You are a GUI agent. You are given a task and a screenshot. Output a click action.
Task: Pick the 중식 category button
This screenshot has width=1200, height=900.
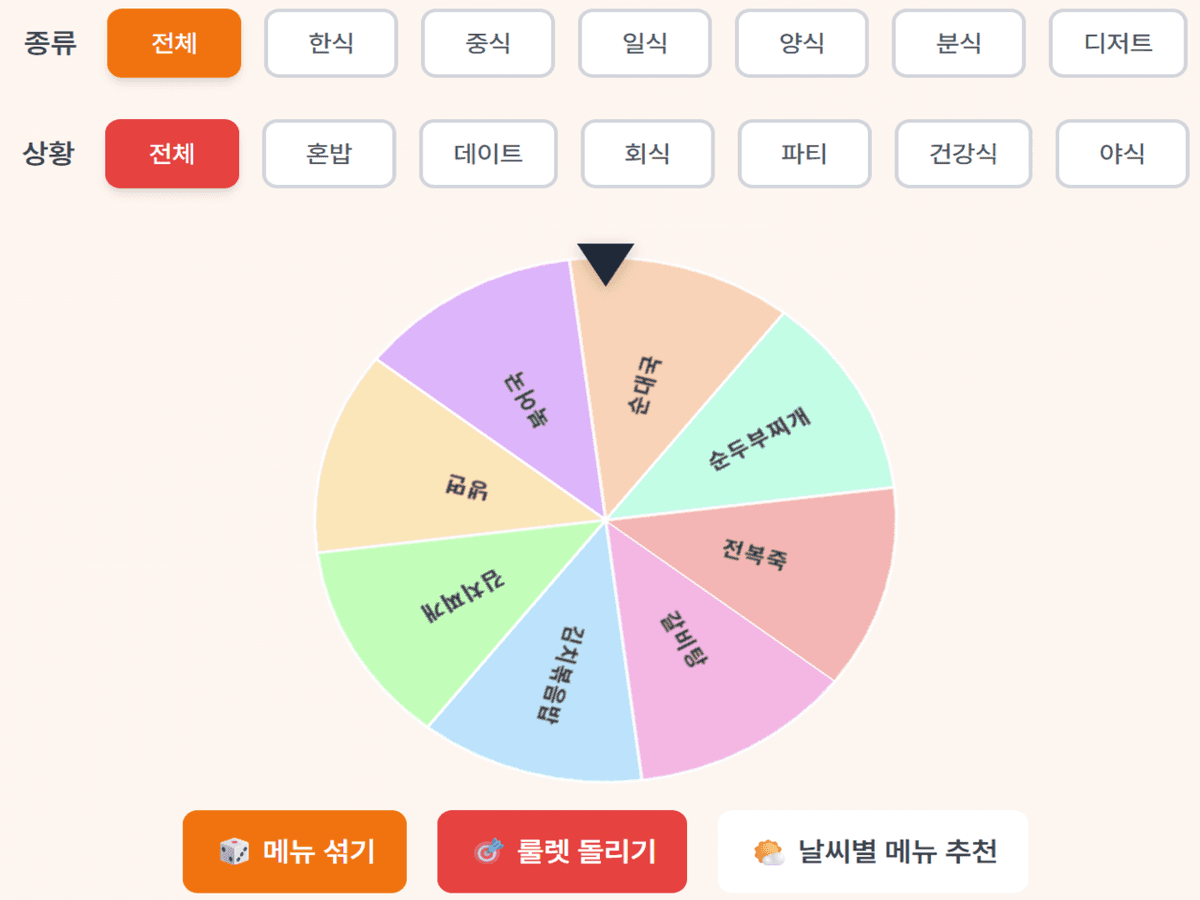coord(488,43)
